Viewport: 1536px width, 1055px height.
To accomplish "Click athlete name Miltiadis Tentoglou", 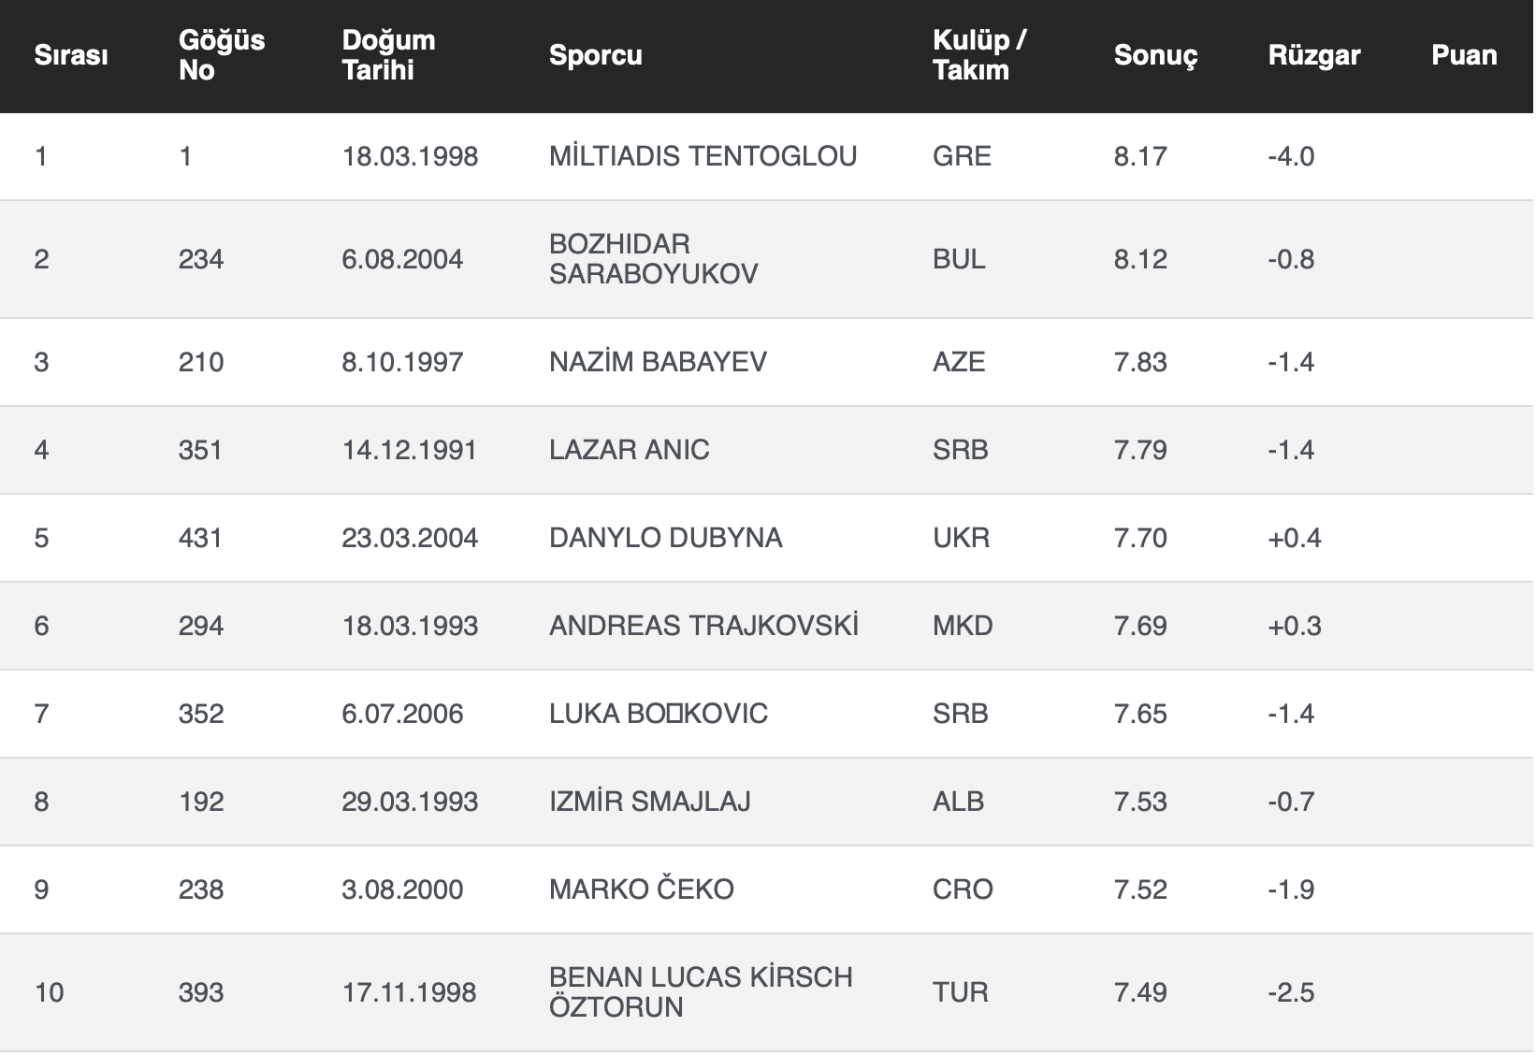I will click(702, 156).
